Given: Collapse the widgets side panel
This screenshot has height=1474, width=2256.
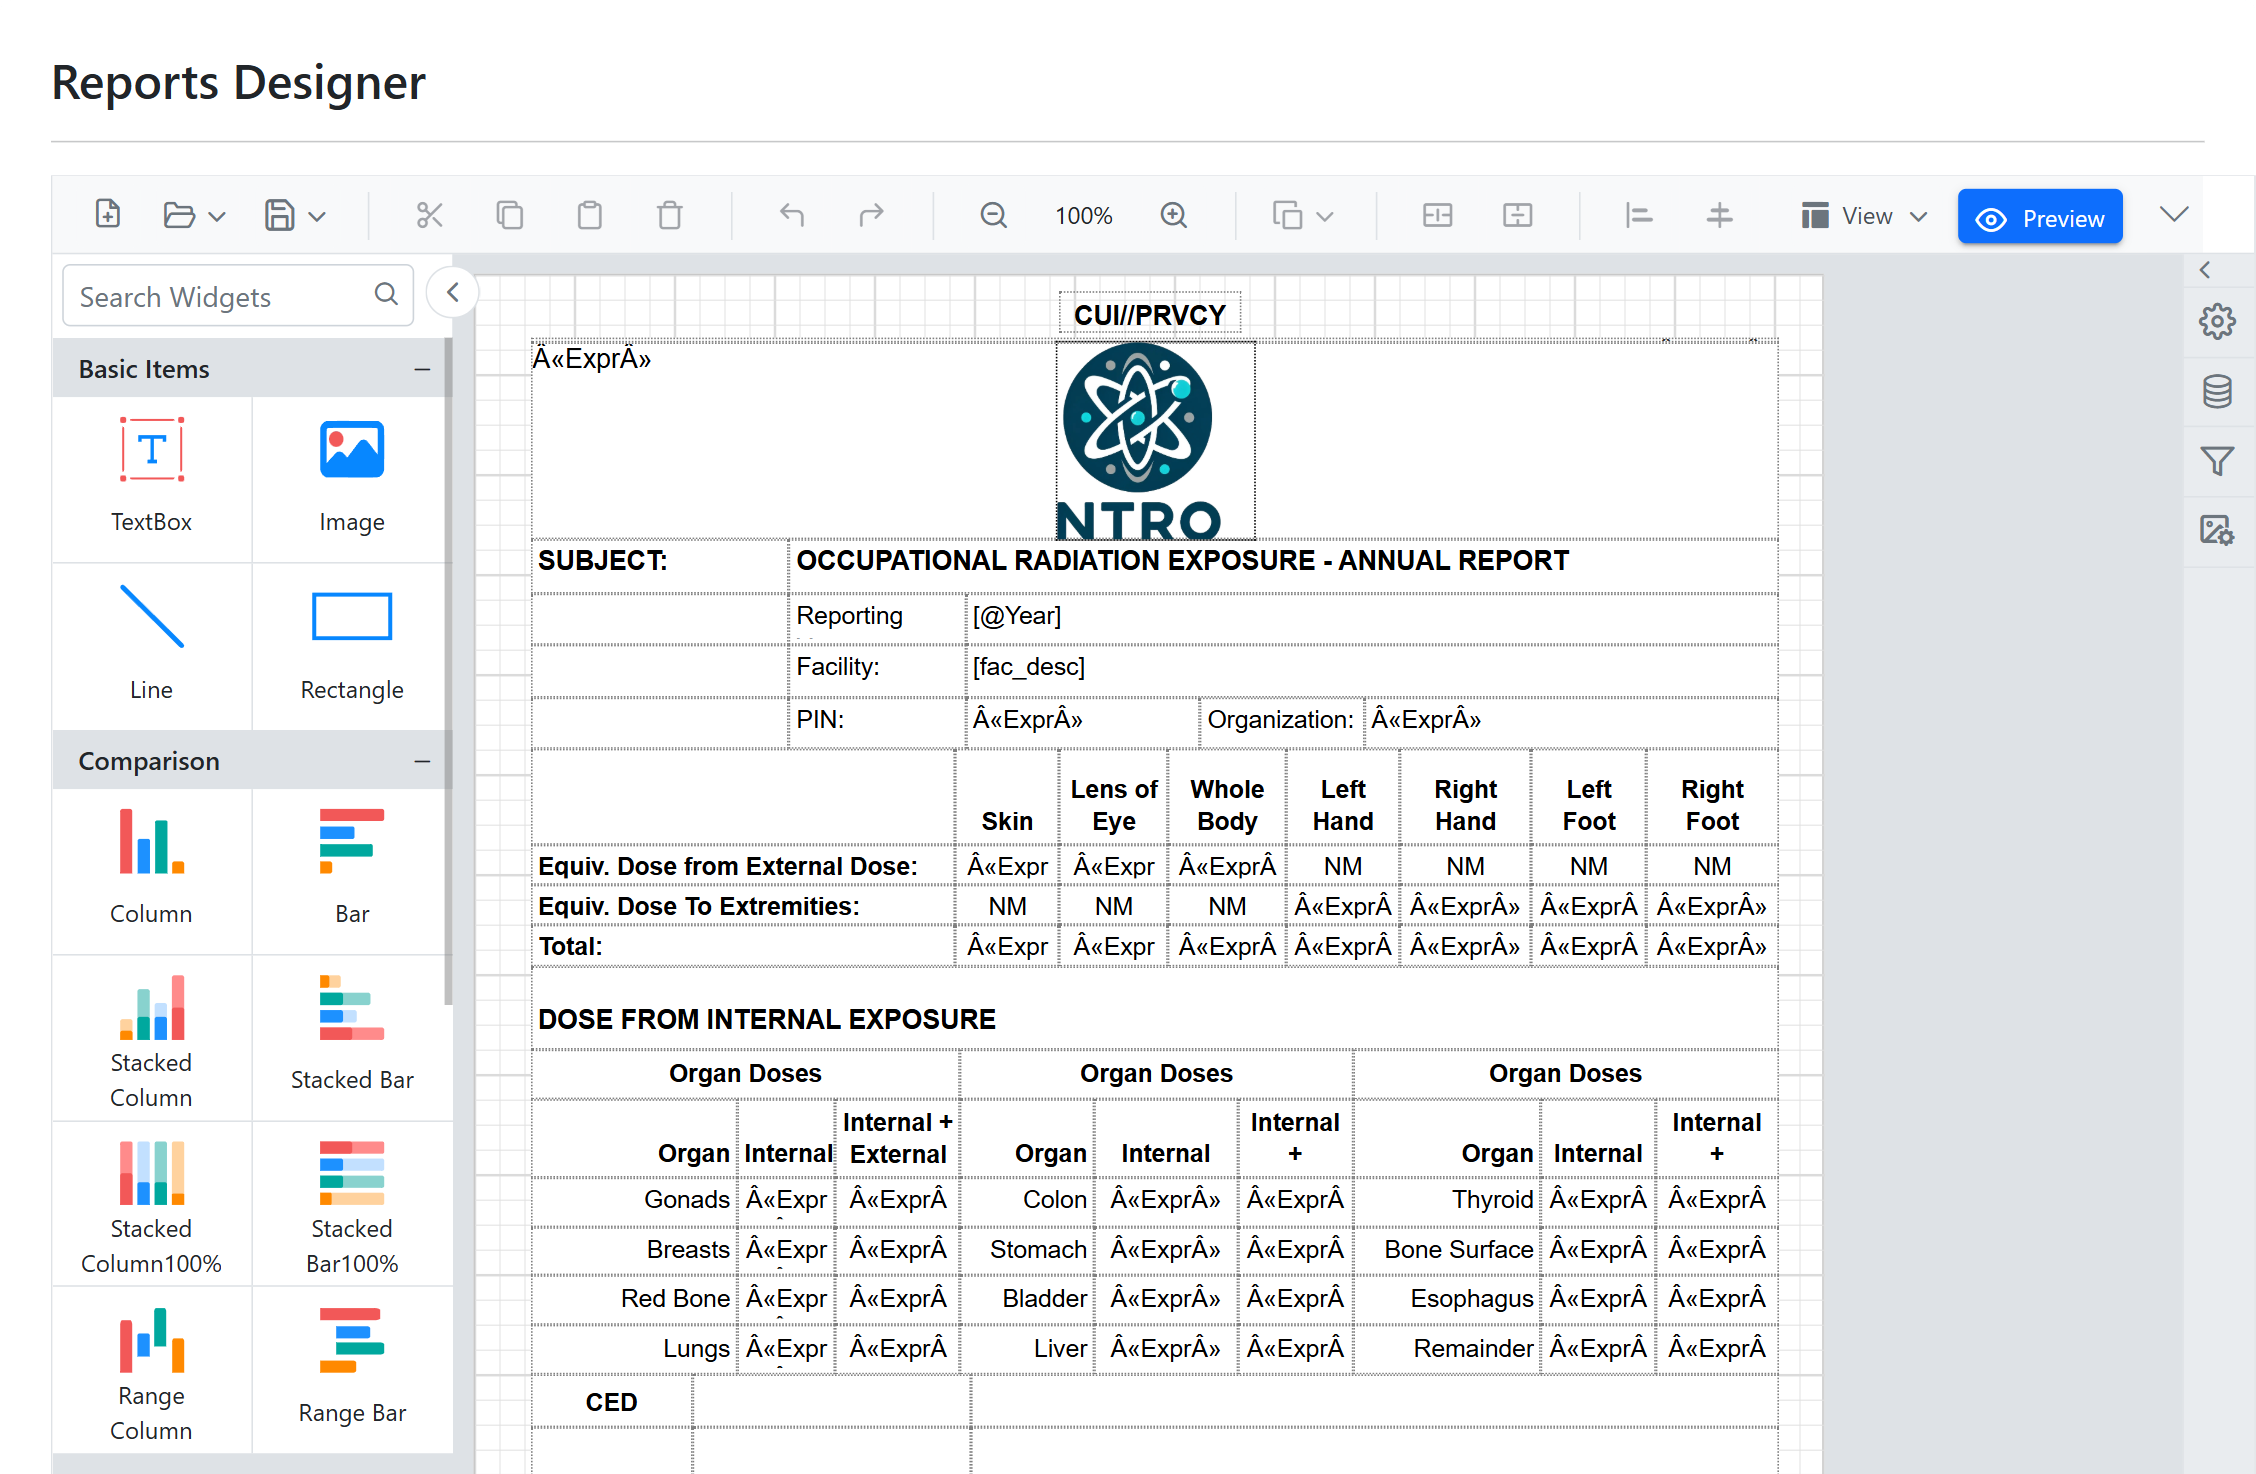Looking at the screenshot, I should [453, 293].
